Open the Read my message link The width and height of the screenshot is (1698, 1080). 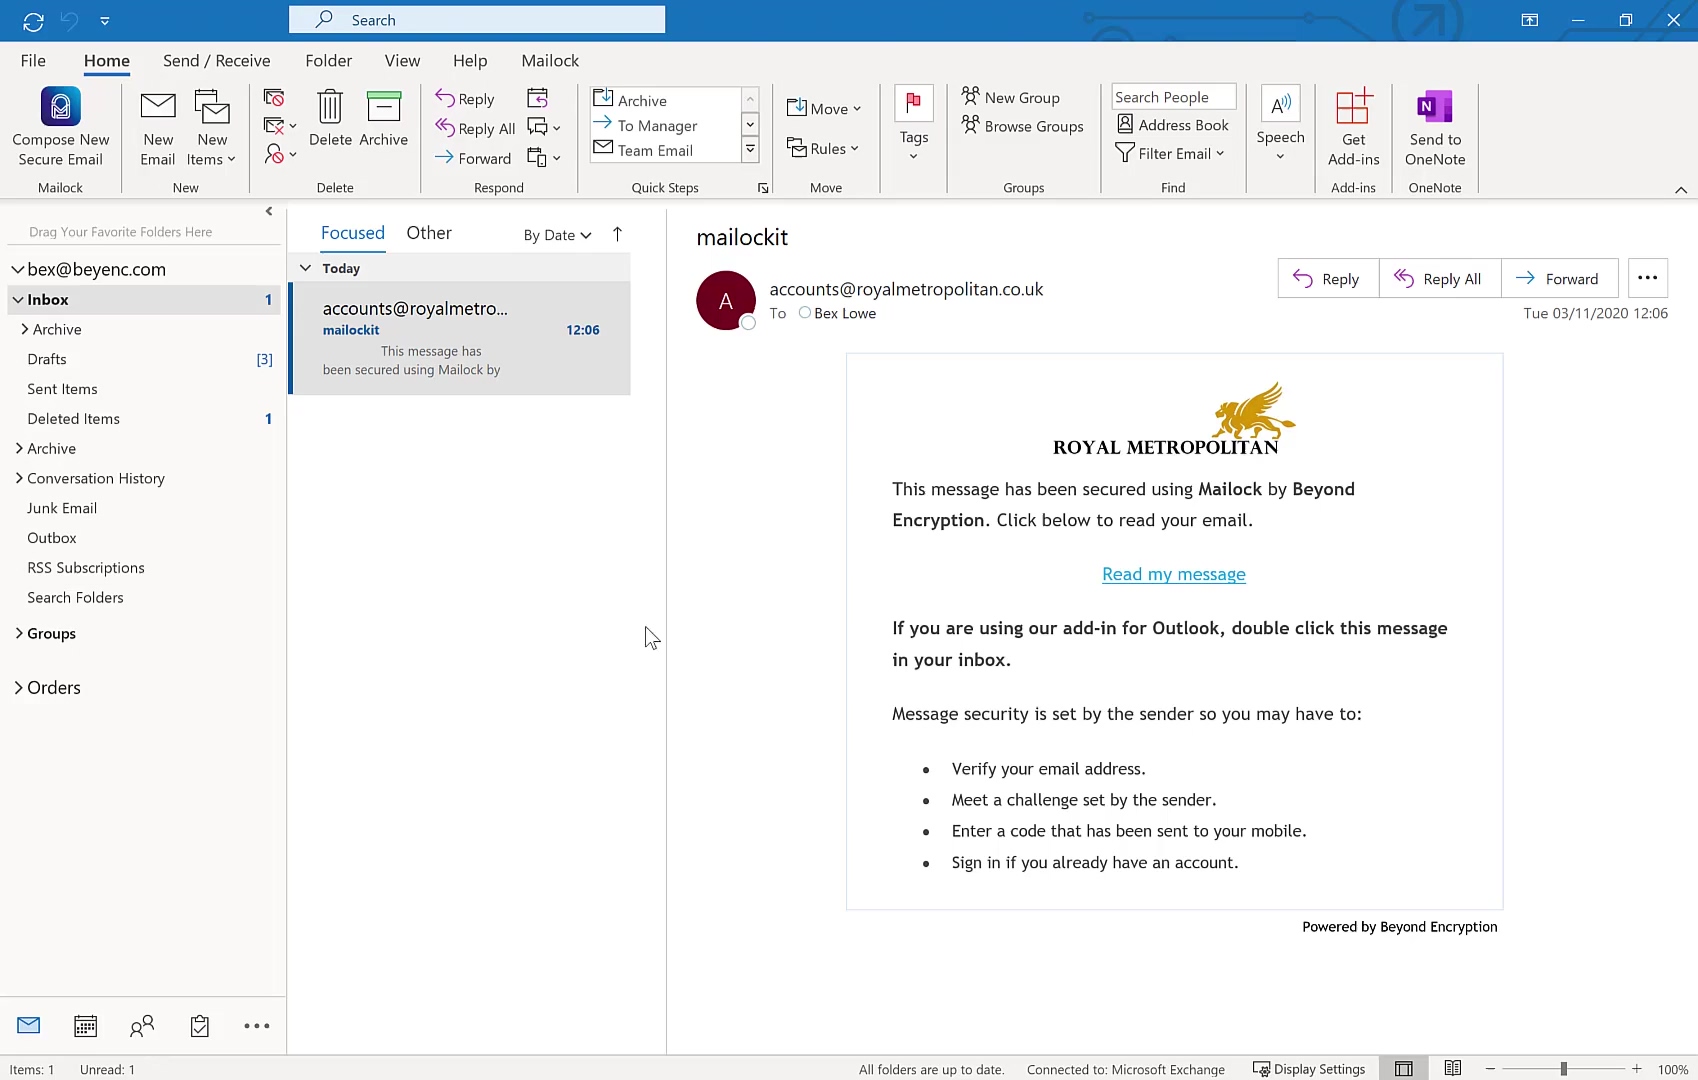pyautogui.click(x=1174, y=574)
